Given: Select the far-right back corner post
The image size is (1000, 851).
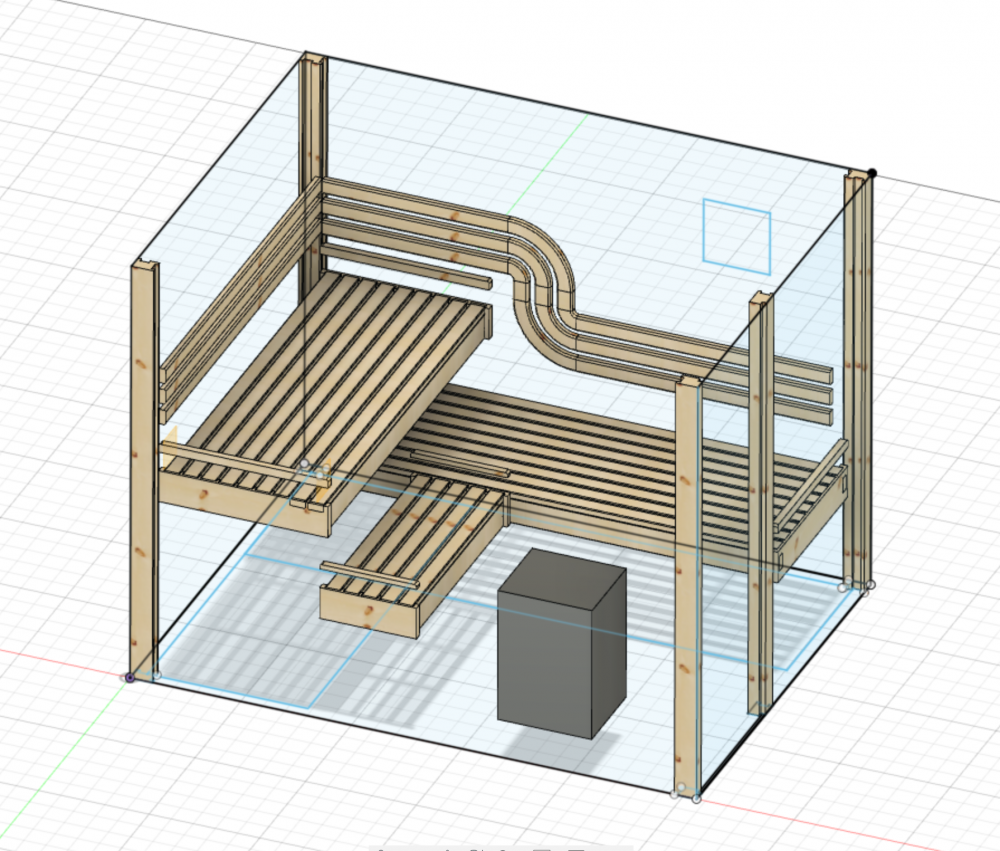Looking at the screenshot, I should pos(858,380).
